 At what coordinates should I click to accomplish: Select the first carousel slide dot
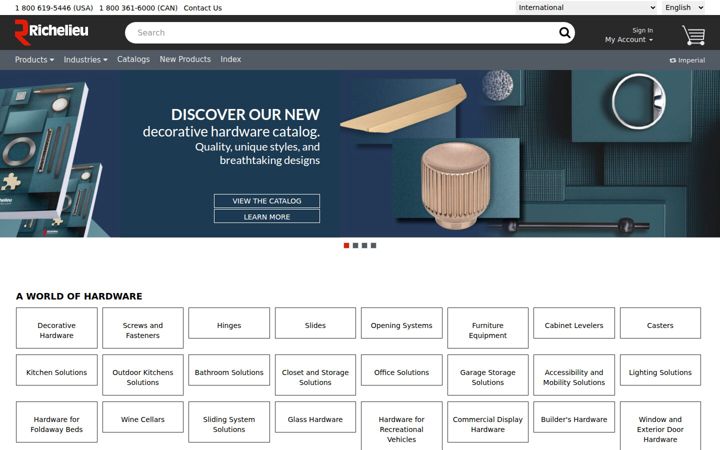347,246
